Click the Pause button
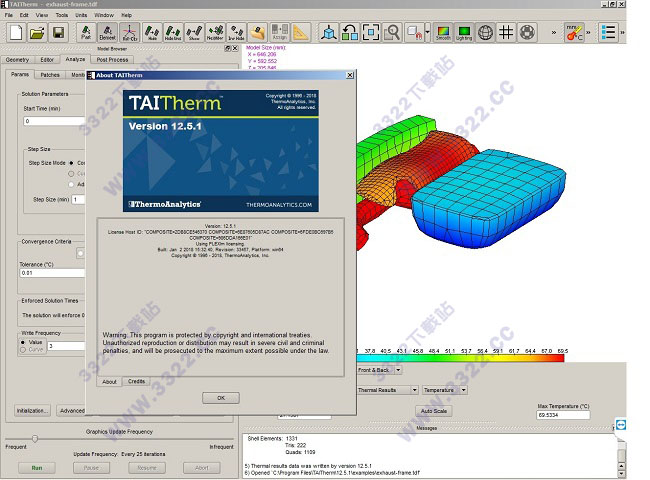 91,468
